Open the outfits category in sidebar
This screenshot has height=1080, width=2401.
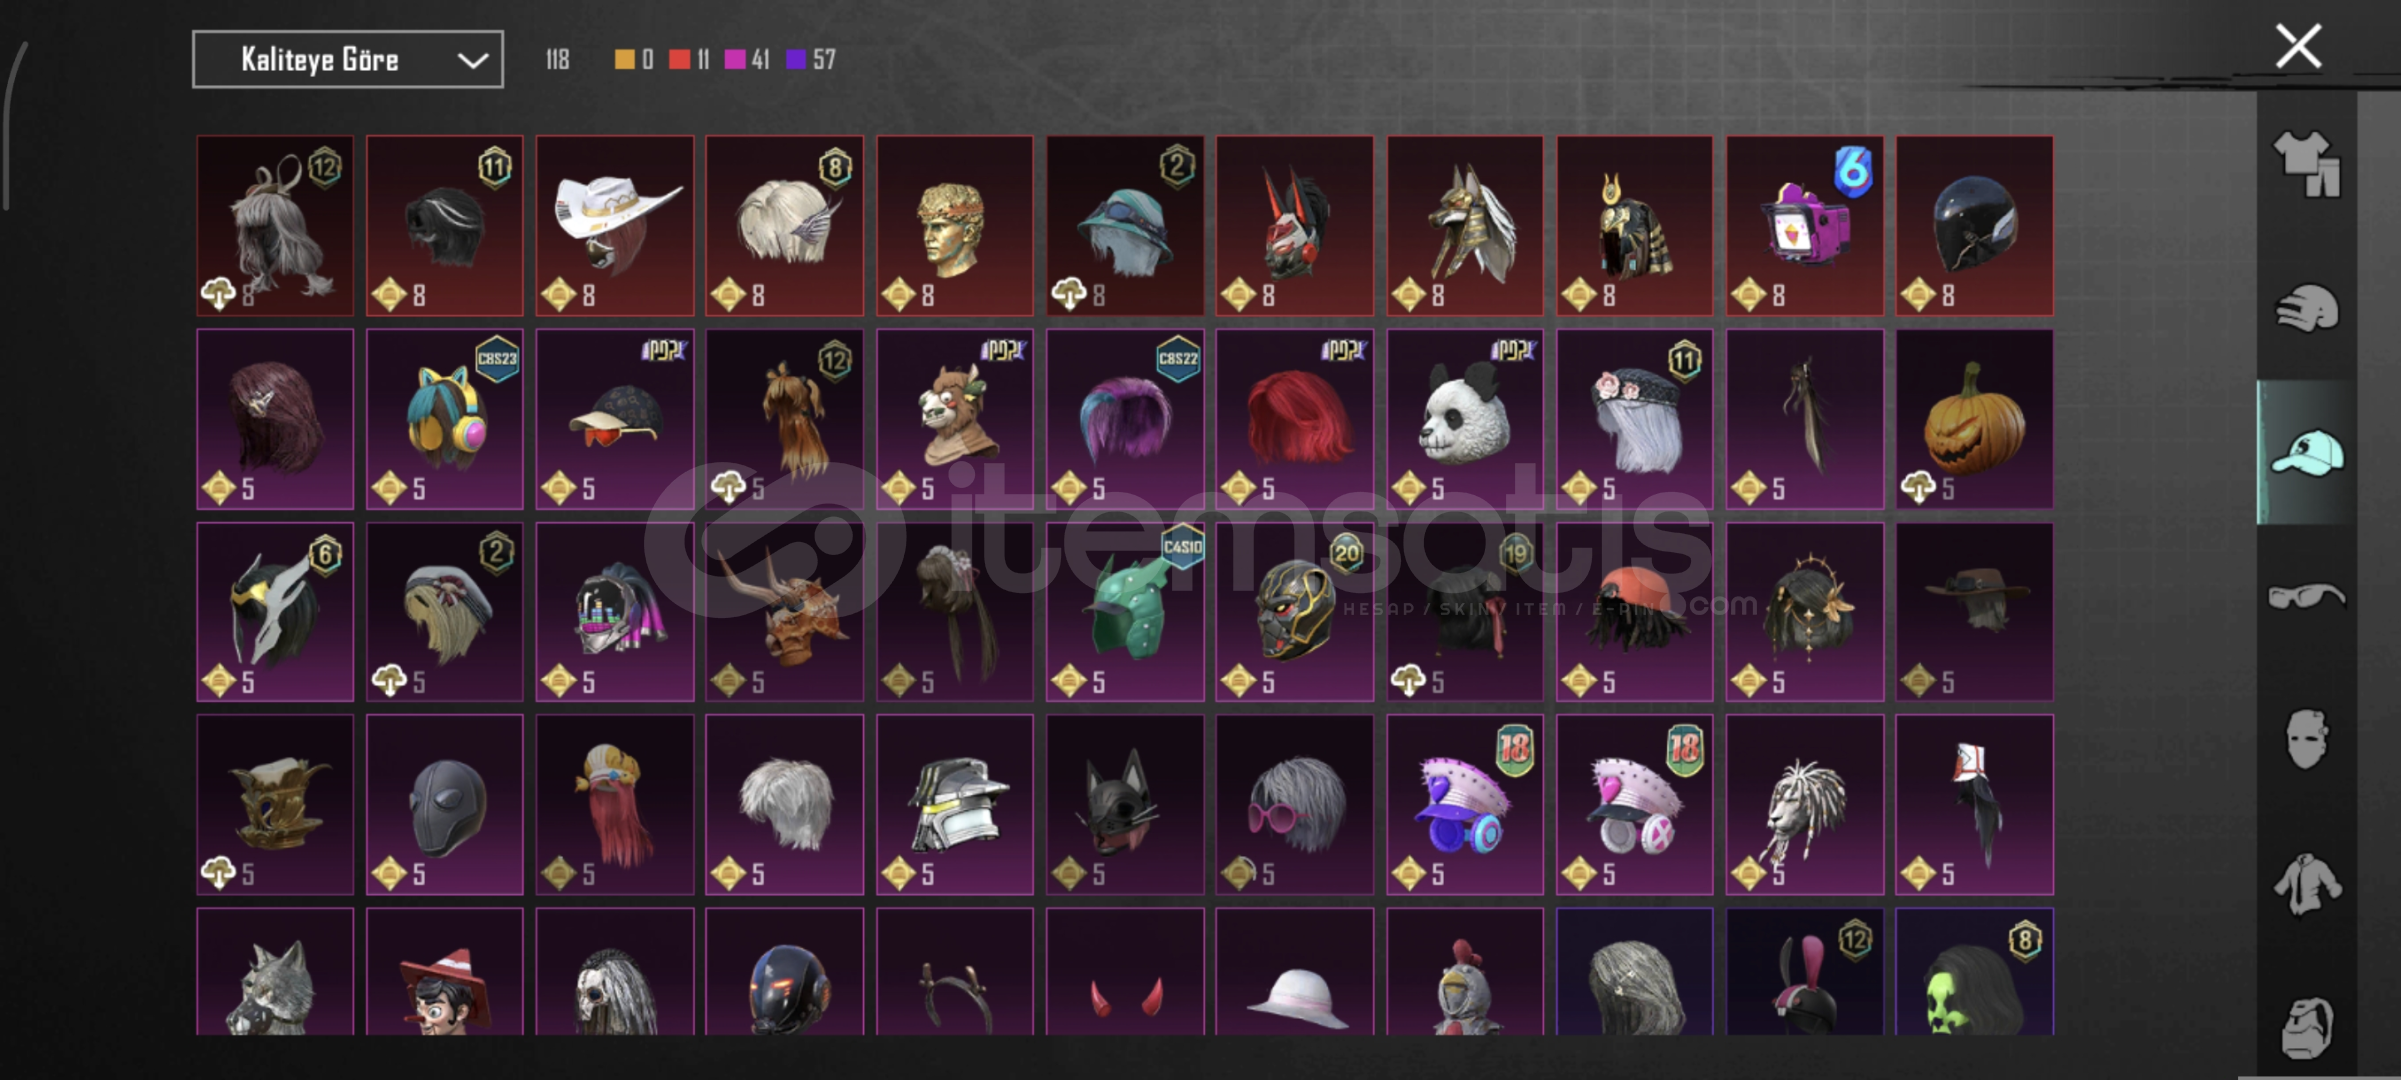pyautogui.click(x=2306, y=163)
